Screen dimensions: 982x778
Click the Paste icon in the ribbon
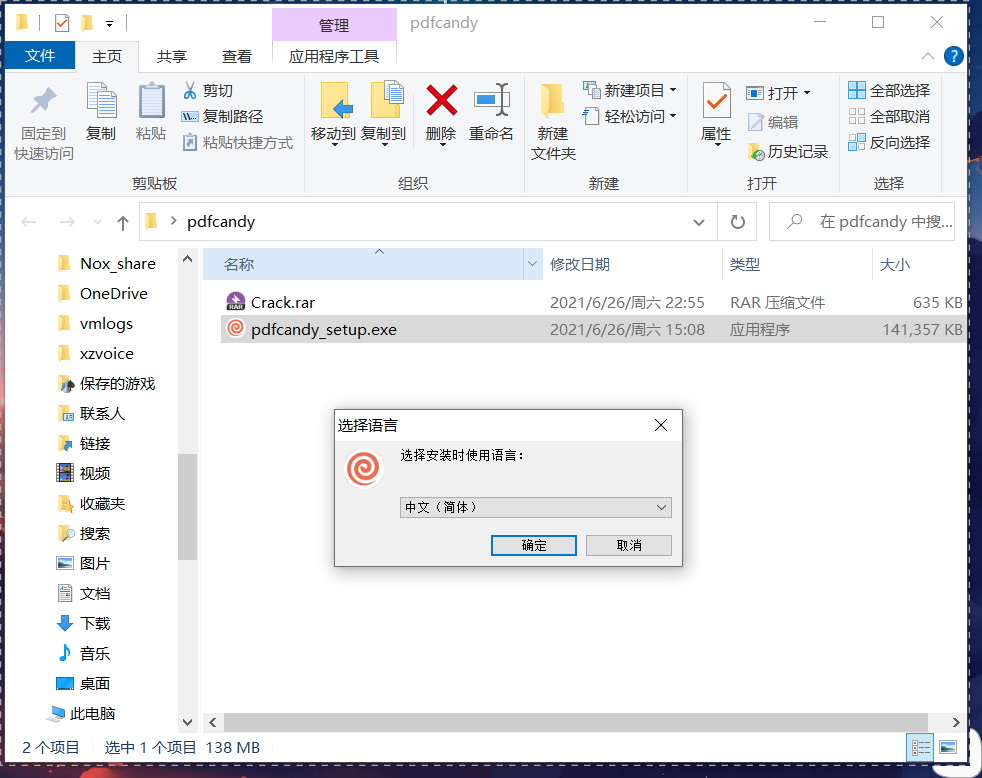pyautogui.click(x=151, y=101)
